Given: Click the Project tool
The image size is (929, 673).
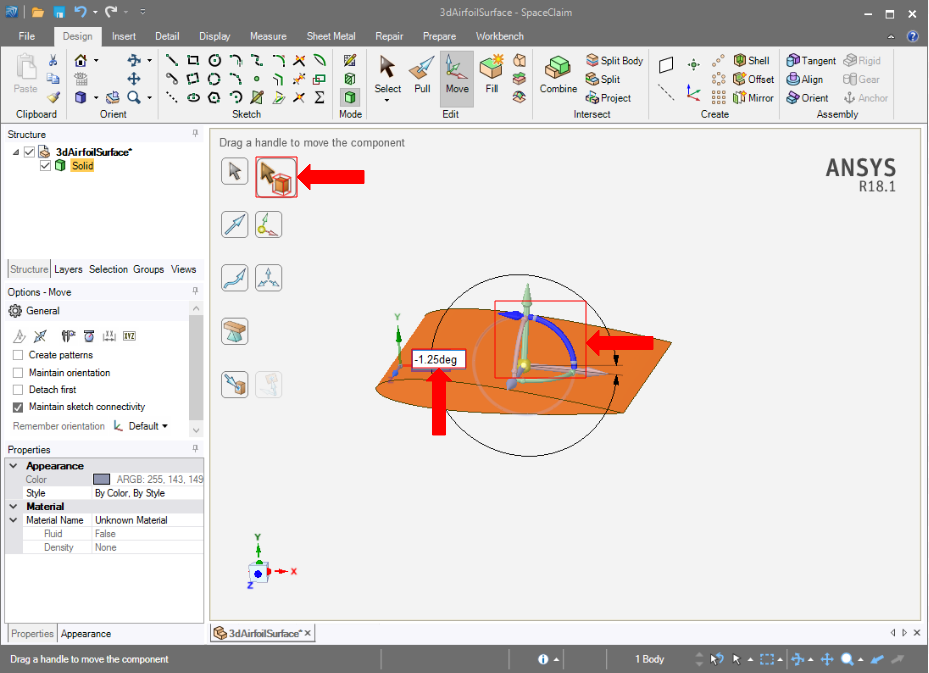Looking at the screenshot, I should coord(608,98).
